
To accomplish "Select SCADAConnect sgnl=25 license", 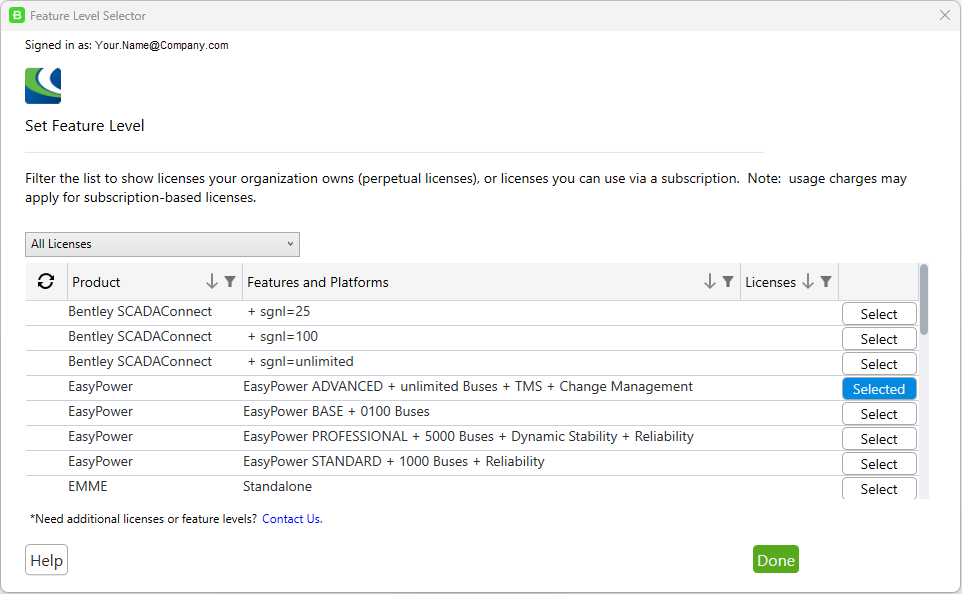I will 879,314.
